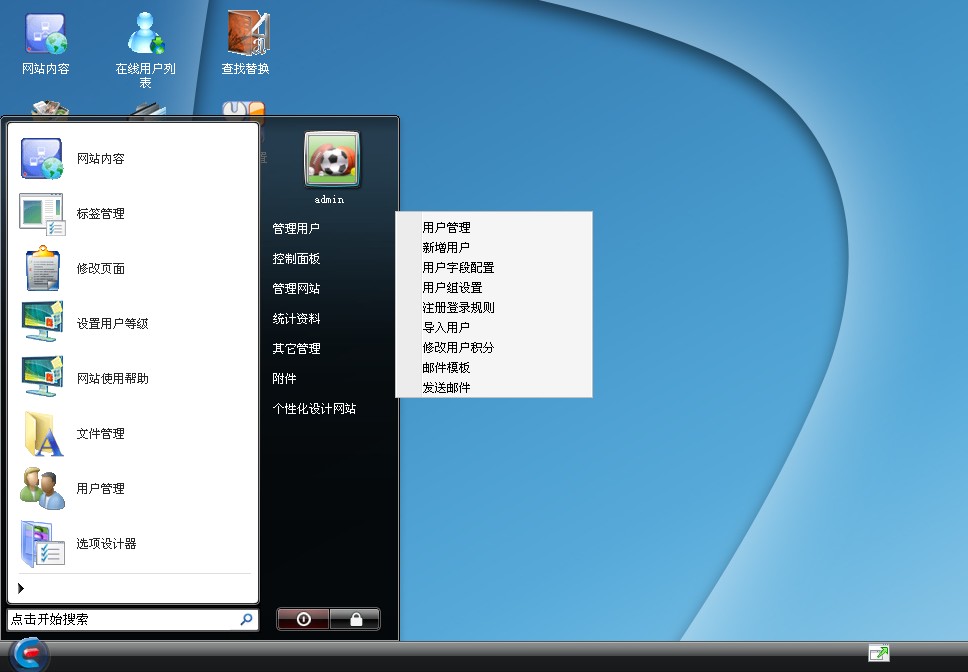Click the 点击开始搜索 search field
Image resolution: width=968 pixels, height=672 pixels.
click(122, 620)
